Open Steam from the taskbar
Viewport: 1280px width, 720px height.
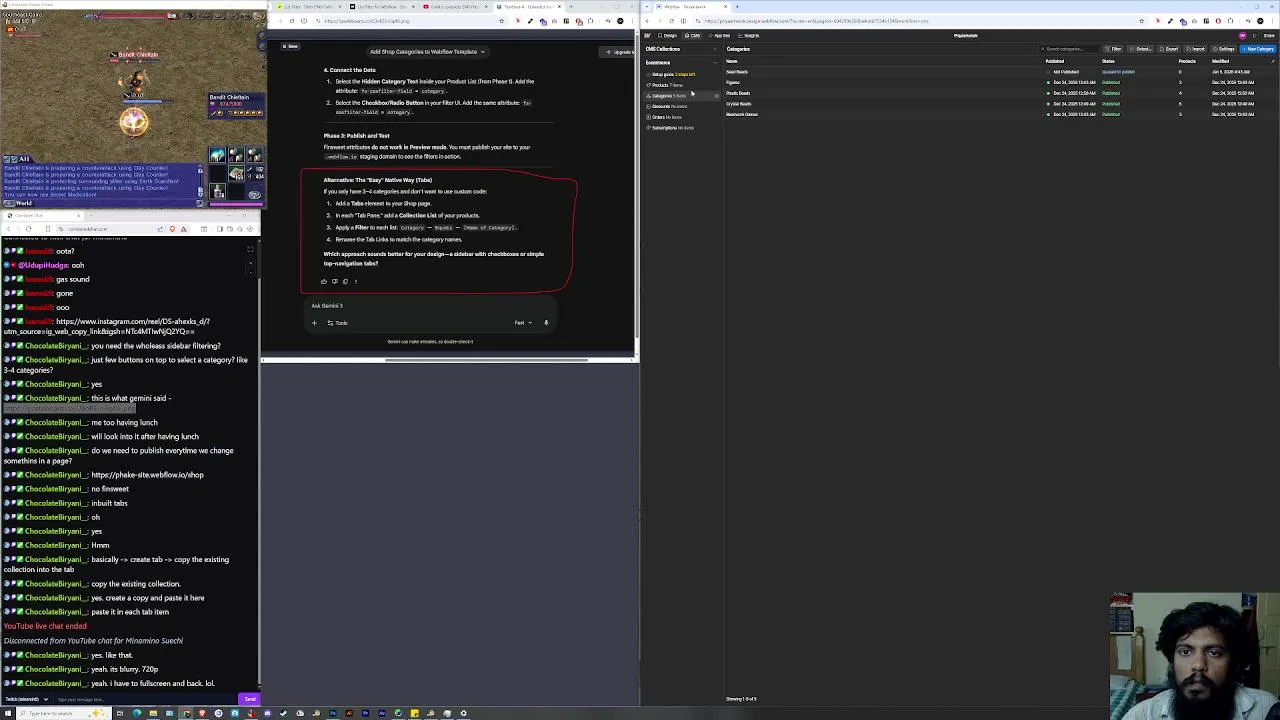point(283,713)
